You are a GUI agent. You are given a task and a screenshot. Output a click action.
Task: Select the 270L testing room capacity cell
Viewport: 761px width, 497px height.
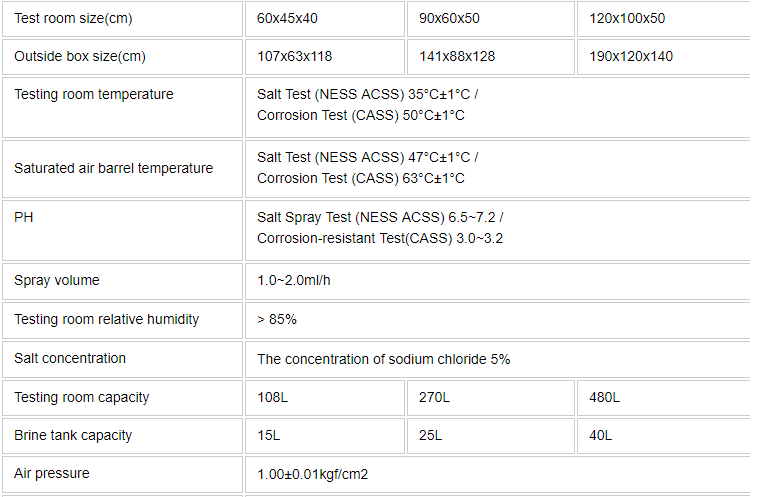tap(491, 398)
